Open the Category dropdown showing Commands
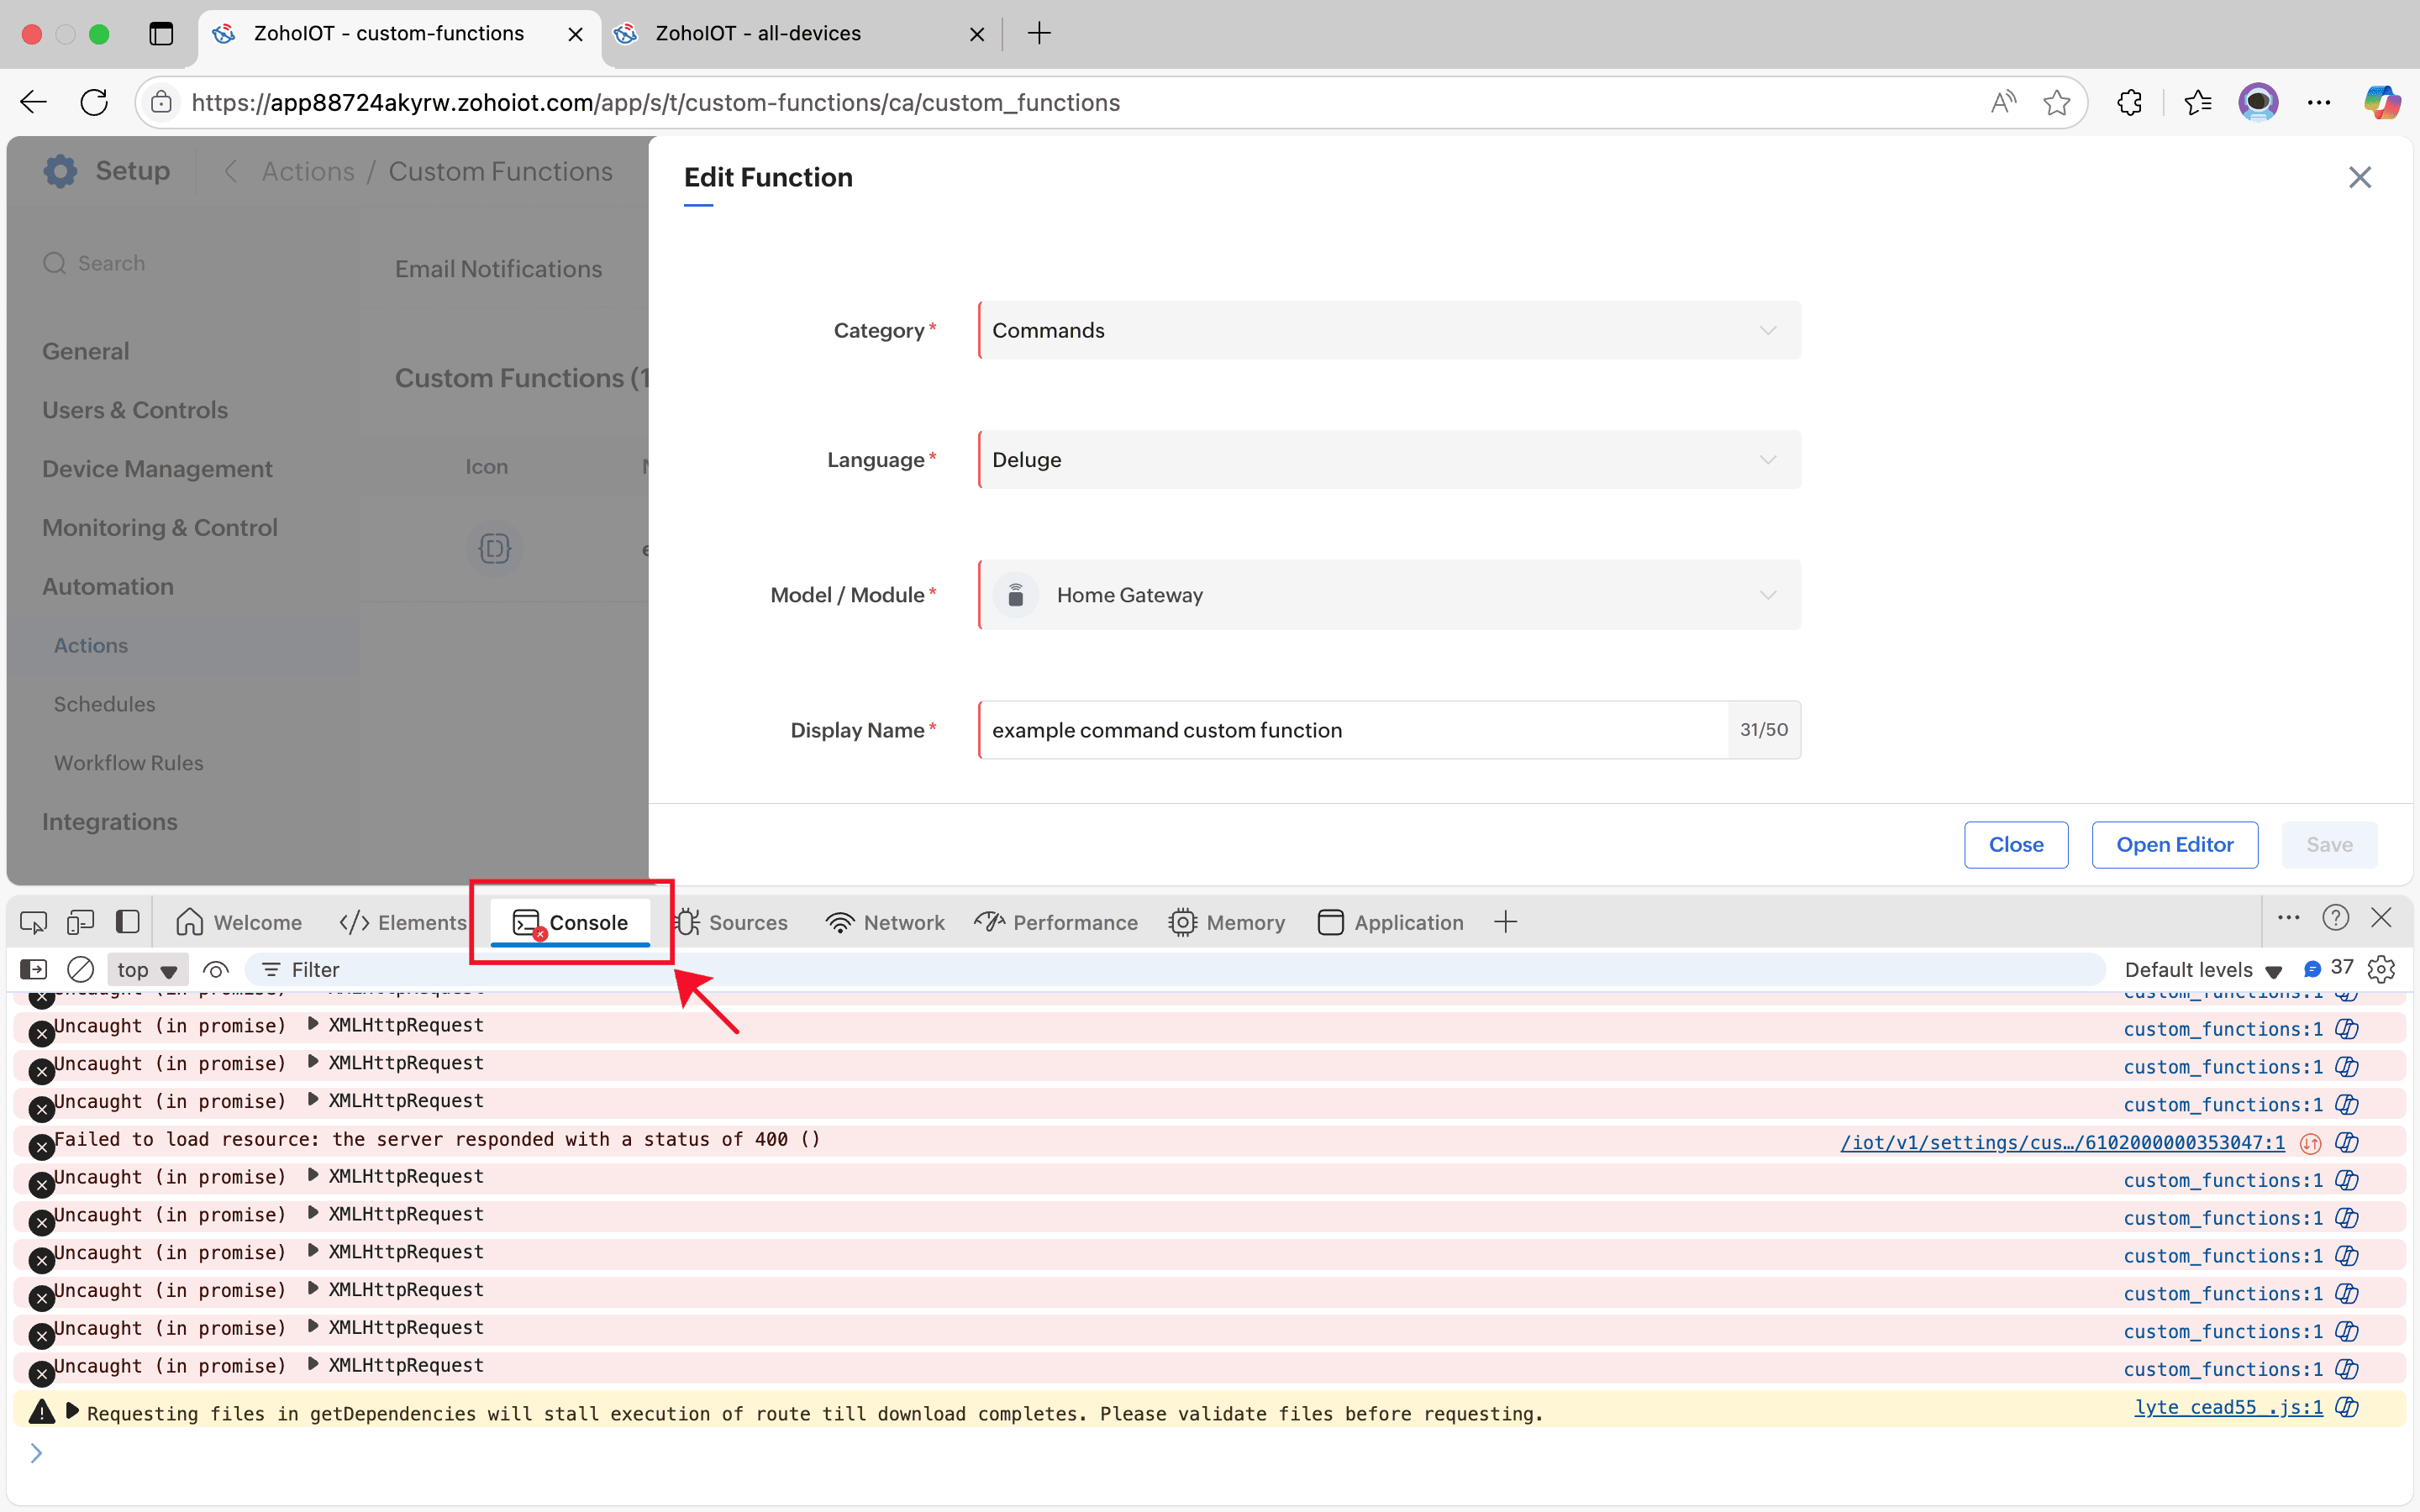The width and height of the screenshot is (2420, 1512). click(x=1389, y=330)
